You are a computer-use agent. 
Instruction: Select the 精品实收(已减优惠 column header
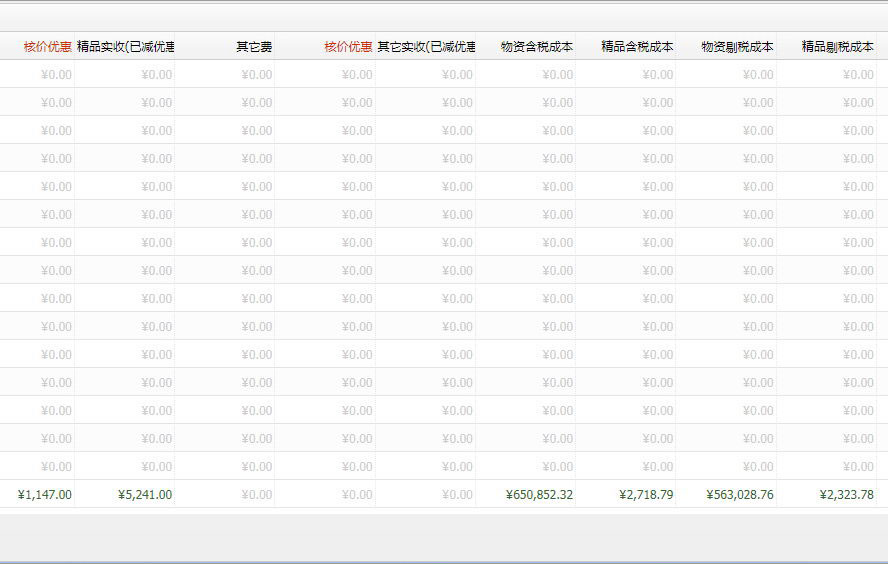[x=125, y=46]
